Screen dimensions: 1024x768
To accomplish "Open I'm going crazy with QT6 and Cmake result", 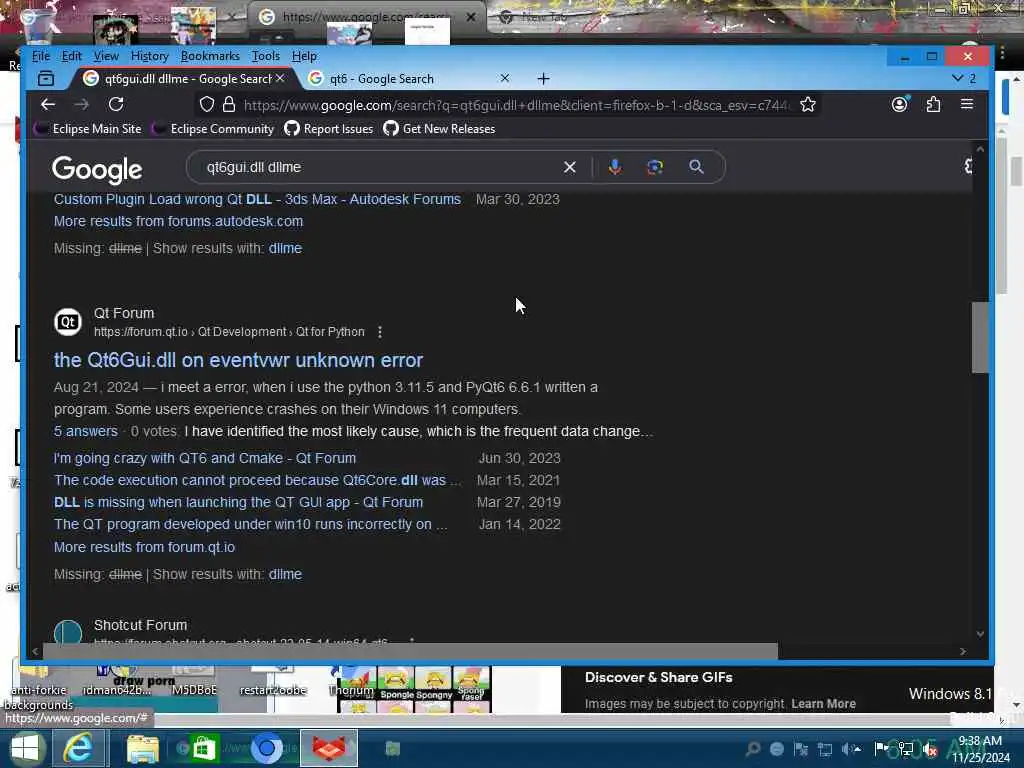I will (205, 458).
